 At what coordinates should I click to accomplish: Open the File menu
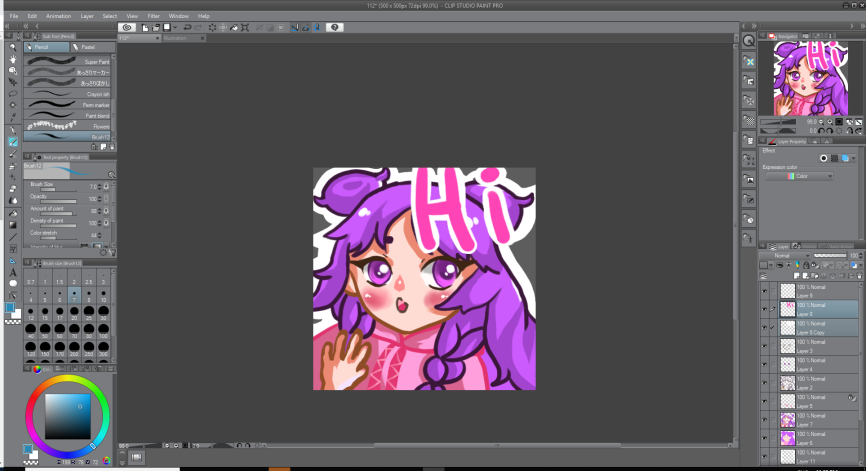pos(14,16)
